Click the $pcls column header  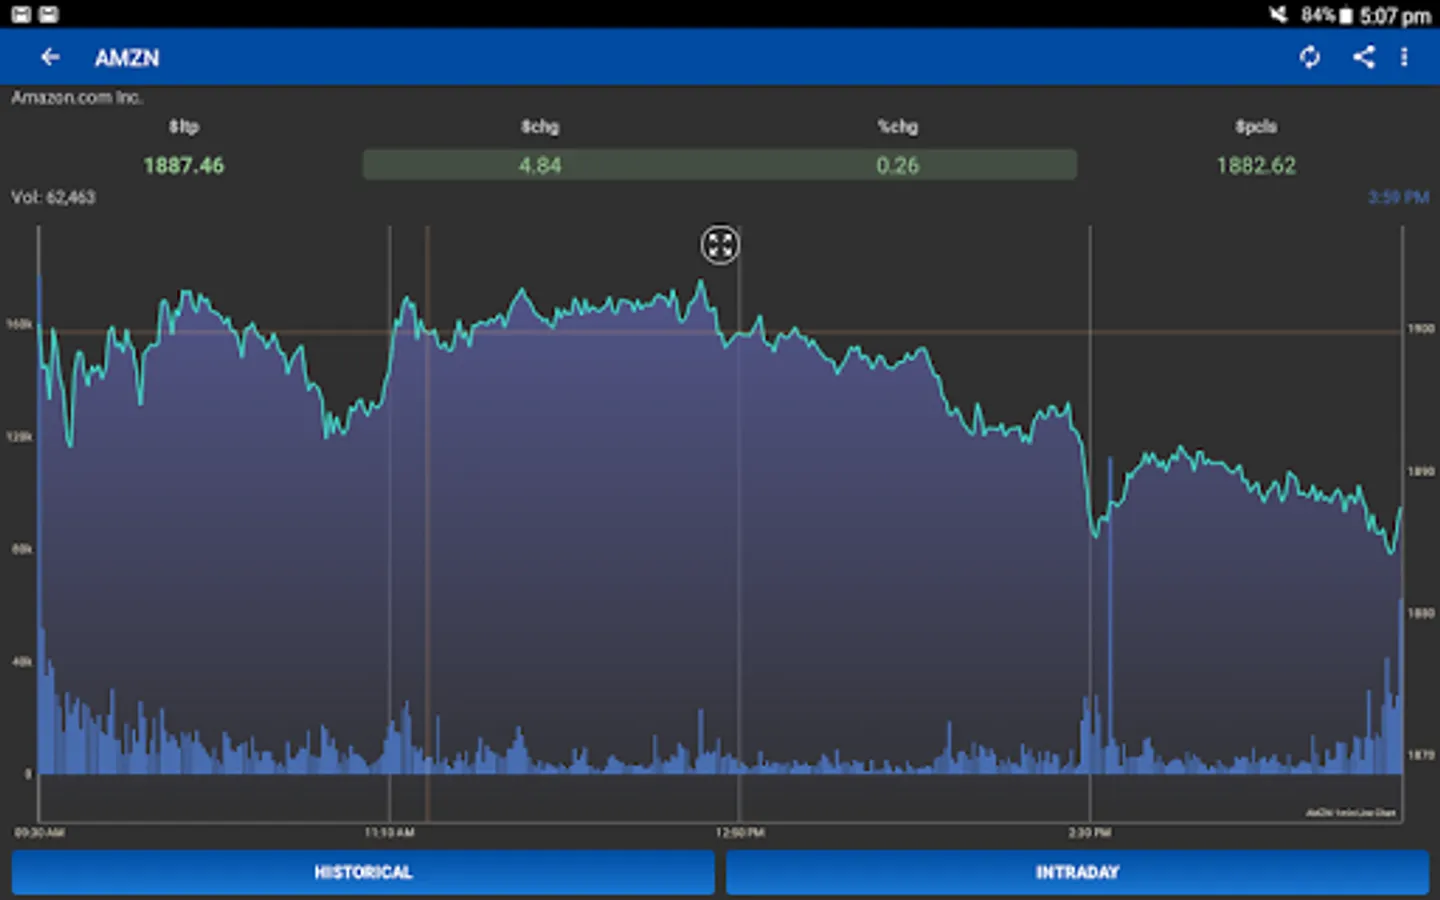(1256, 126)
